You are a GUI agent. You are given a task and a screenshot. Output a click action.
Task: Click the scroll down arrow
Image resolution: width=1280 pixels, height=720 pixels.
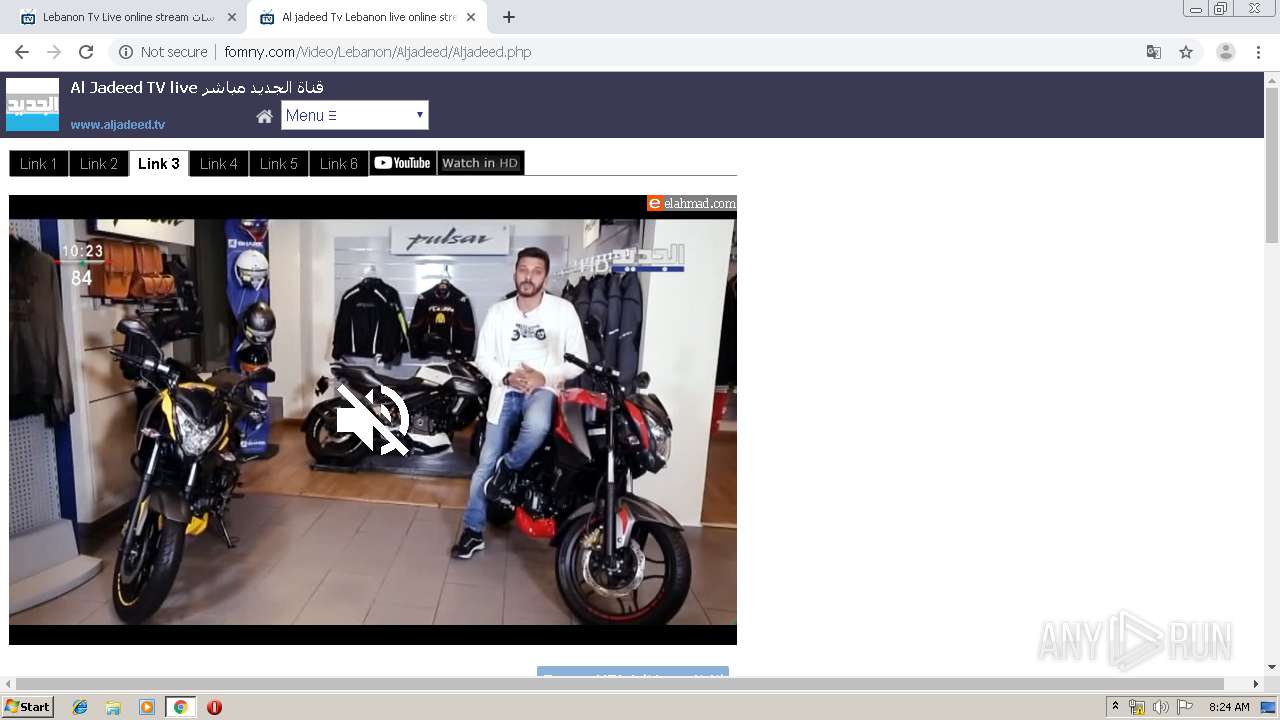tap(1271, 667)
